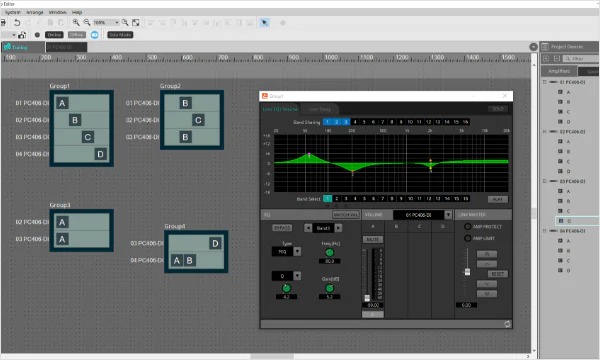
Task: Switch to the Tuning tab
Action: coord(23,47)
